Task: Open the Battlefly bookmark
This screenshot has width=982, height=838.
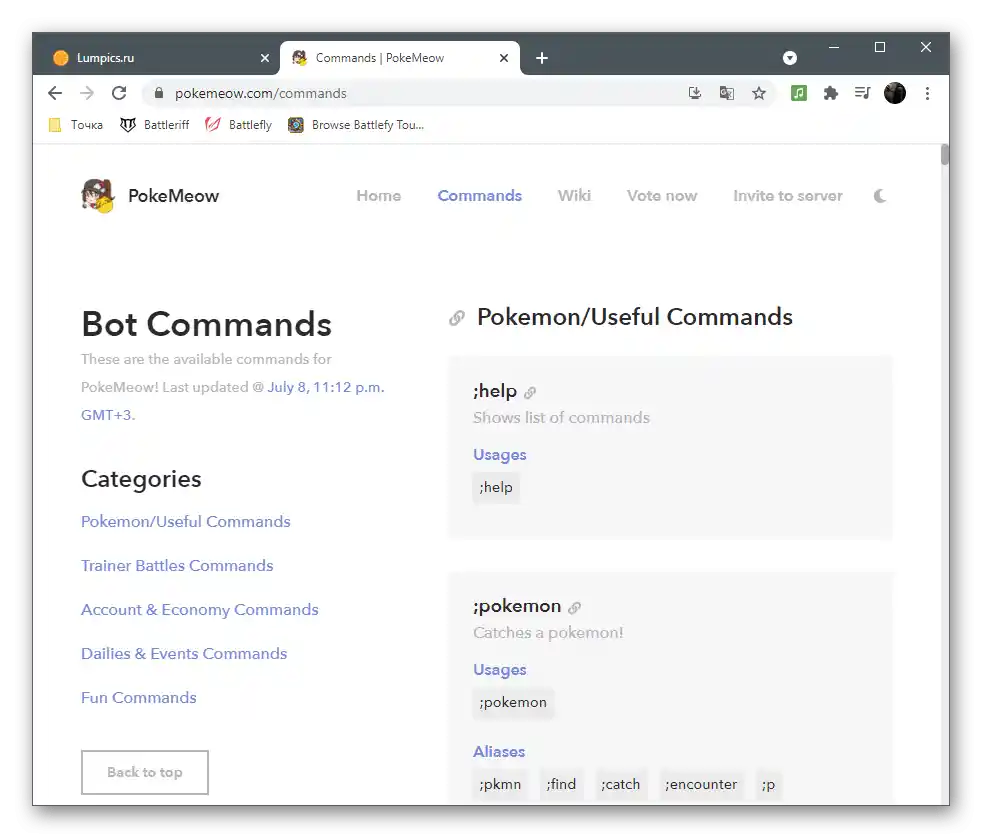Action: pos(238,125)
